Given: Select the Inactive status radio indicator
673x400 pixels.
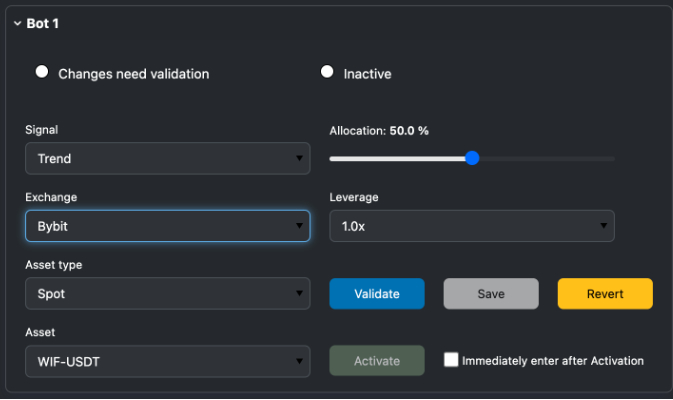Looking at the screenshot, I should [x=327, y=72].
